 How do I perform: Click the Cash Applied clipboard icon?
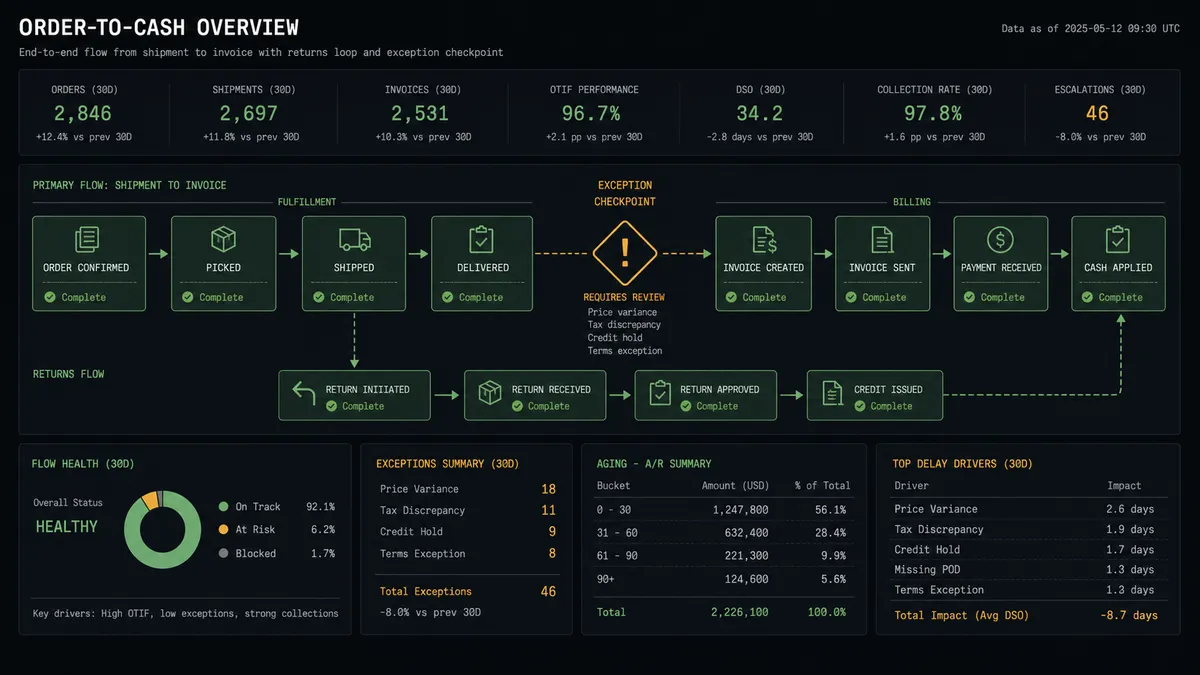(x=1118, y=239)
